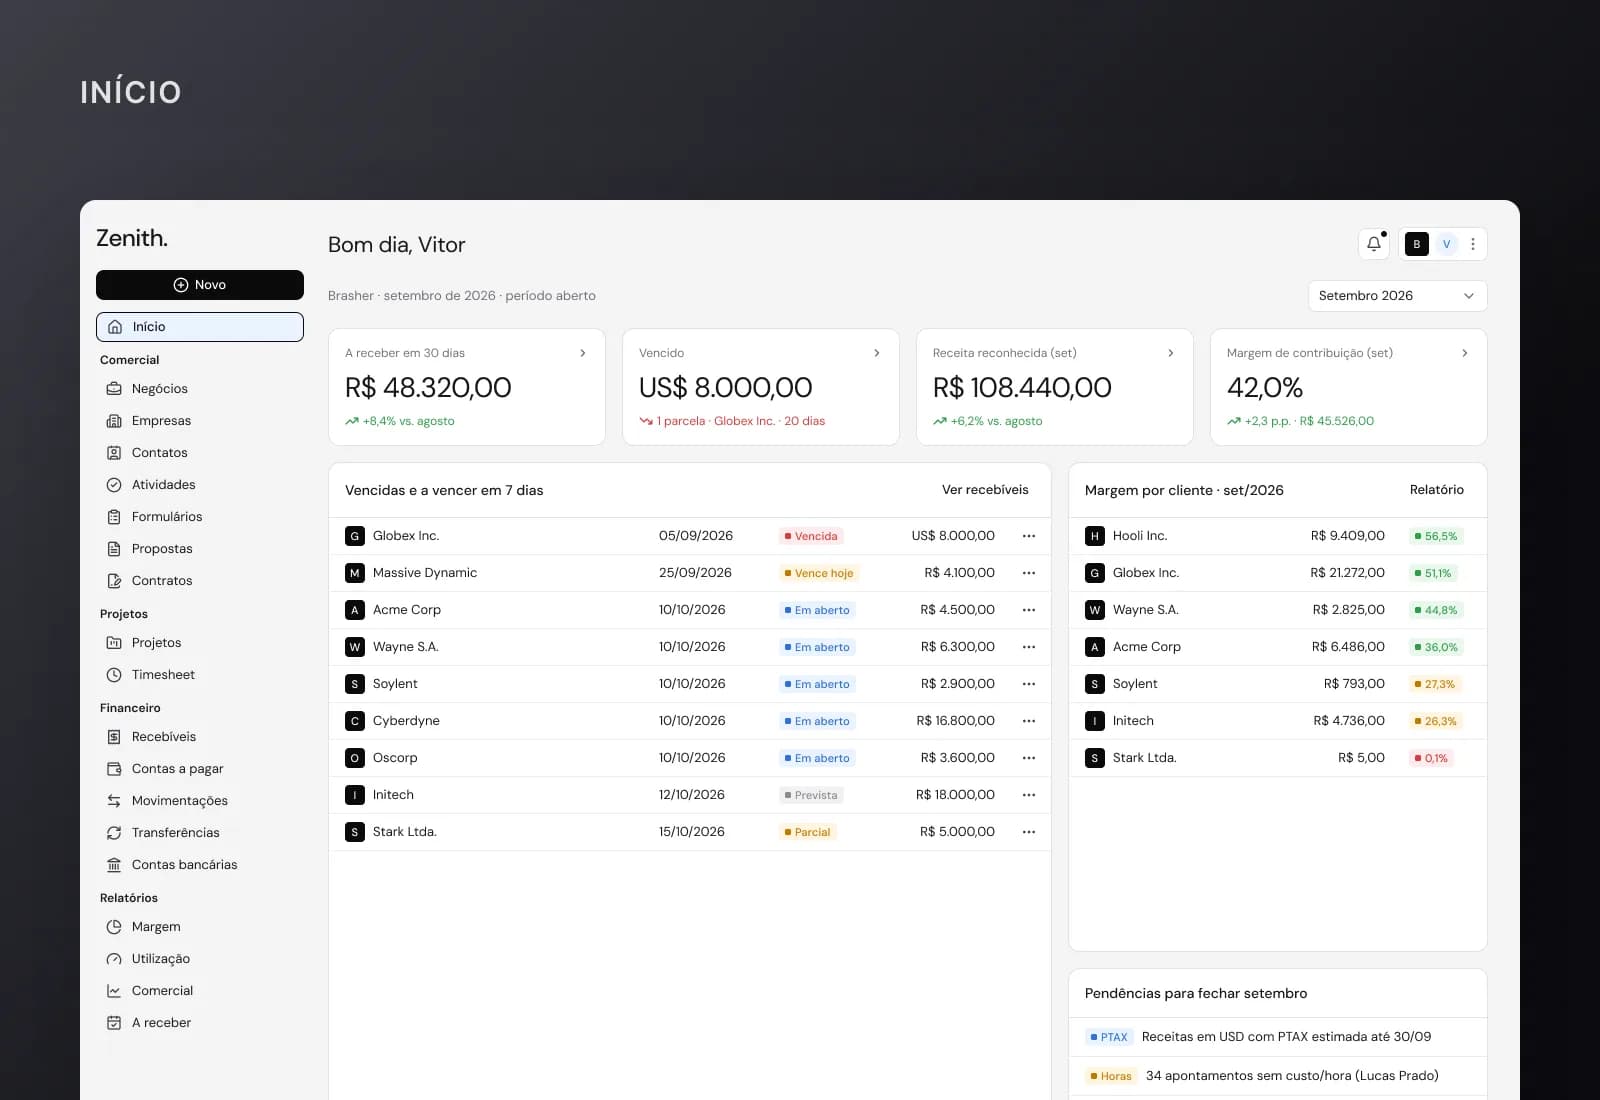Image resolution: width=1600 pixels, height=1100 pixels.
Task: Open the more-options menu for Cyberdyne row
Action: point(1029,721)
